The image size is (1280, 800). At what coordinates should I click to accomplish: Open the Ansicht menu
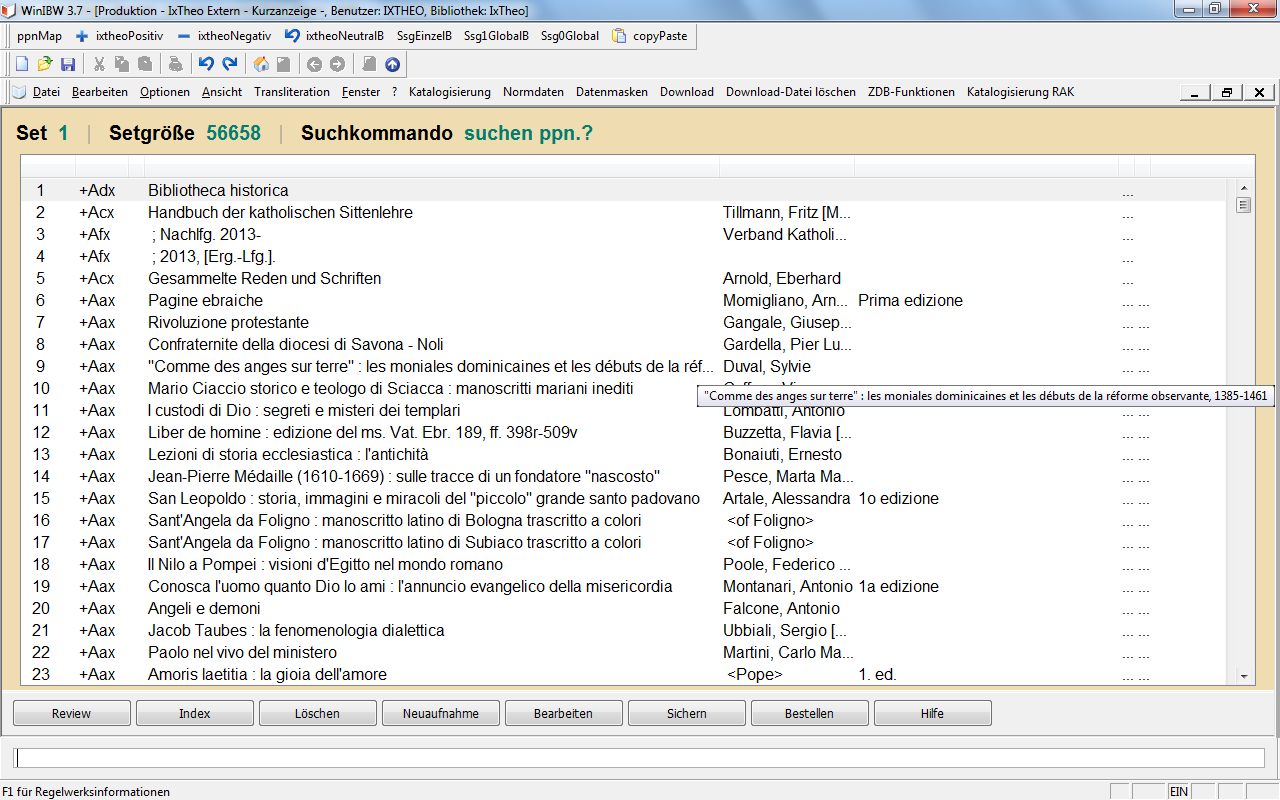(222, 92)
